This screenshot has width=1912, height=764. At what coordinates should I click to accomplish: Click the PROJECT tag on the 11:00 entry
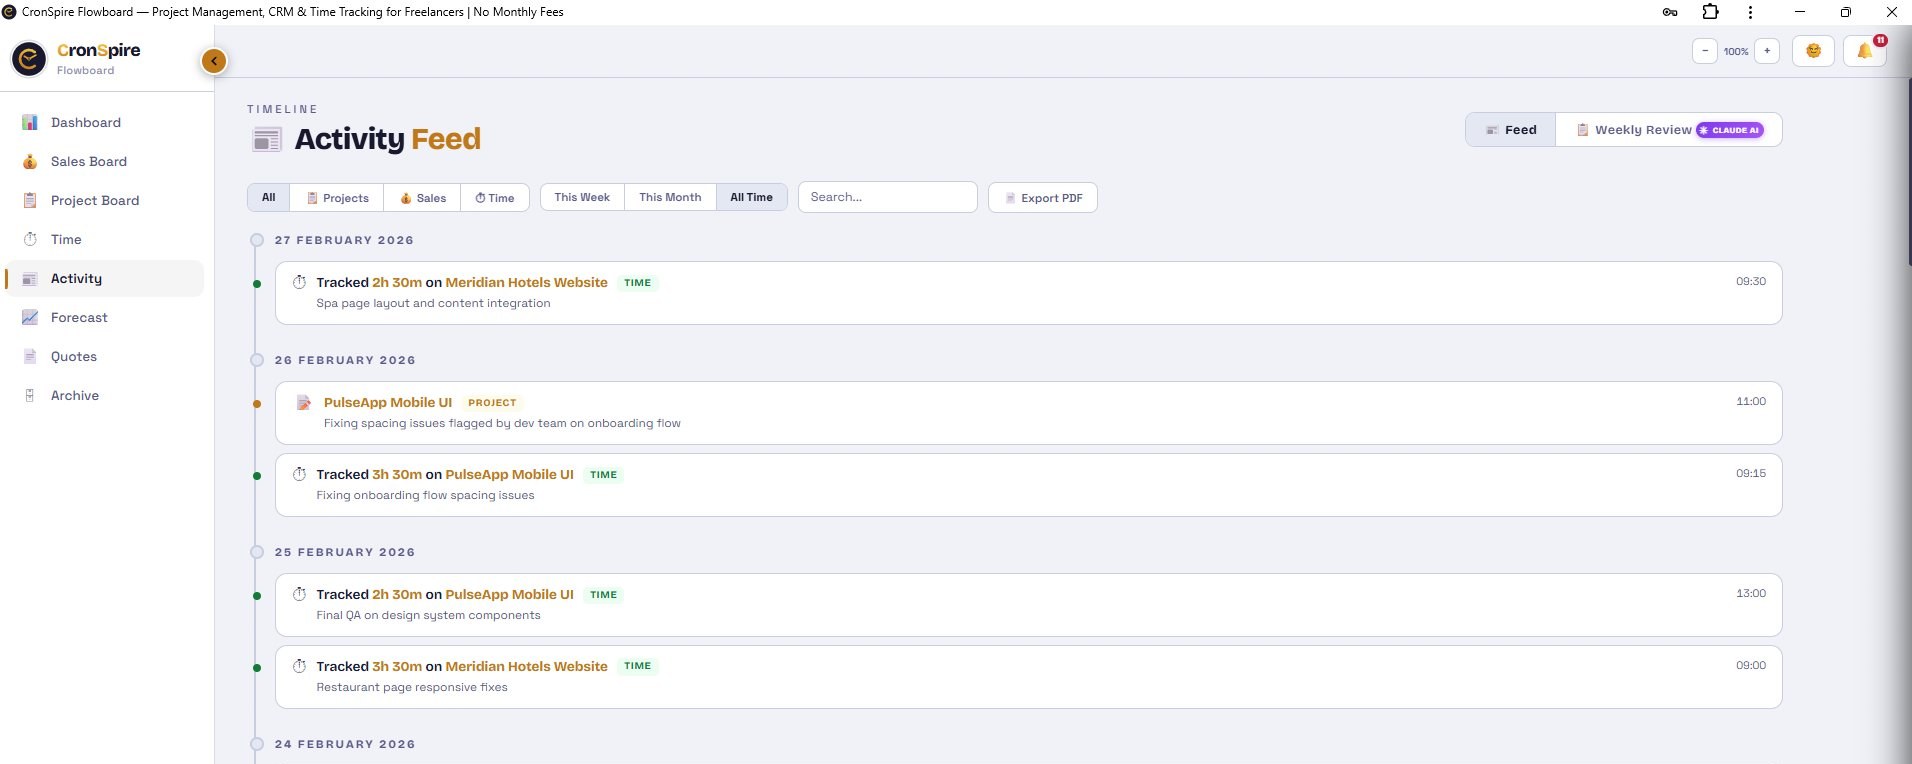[x=492, y=403]
